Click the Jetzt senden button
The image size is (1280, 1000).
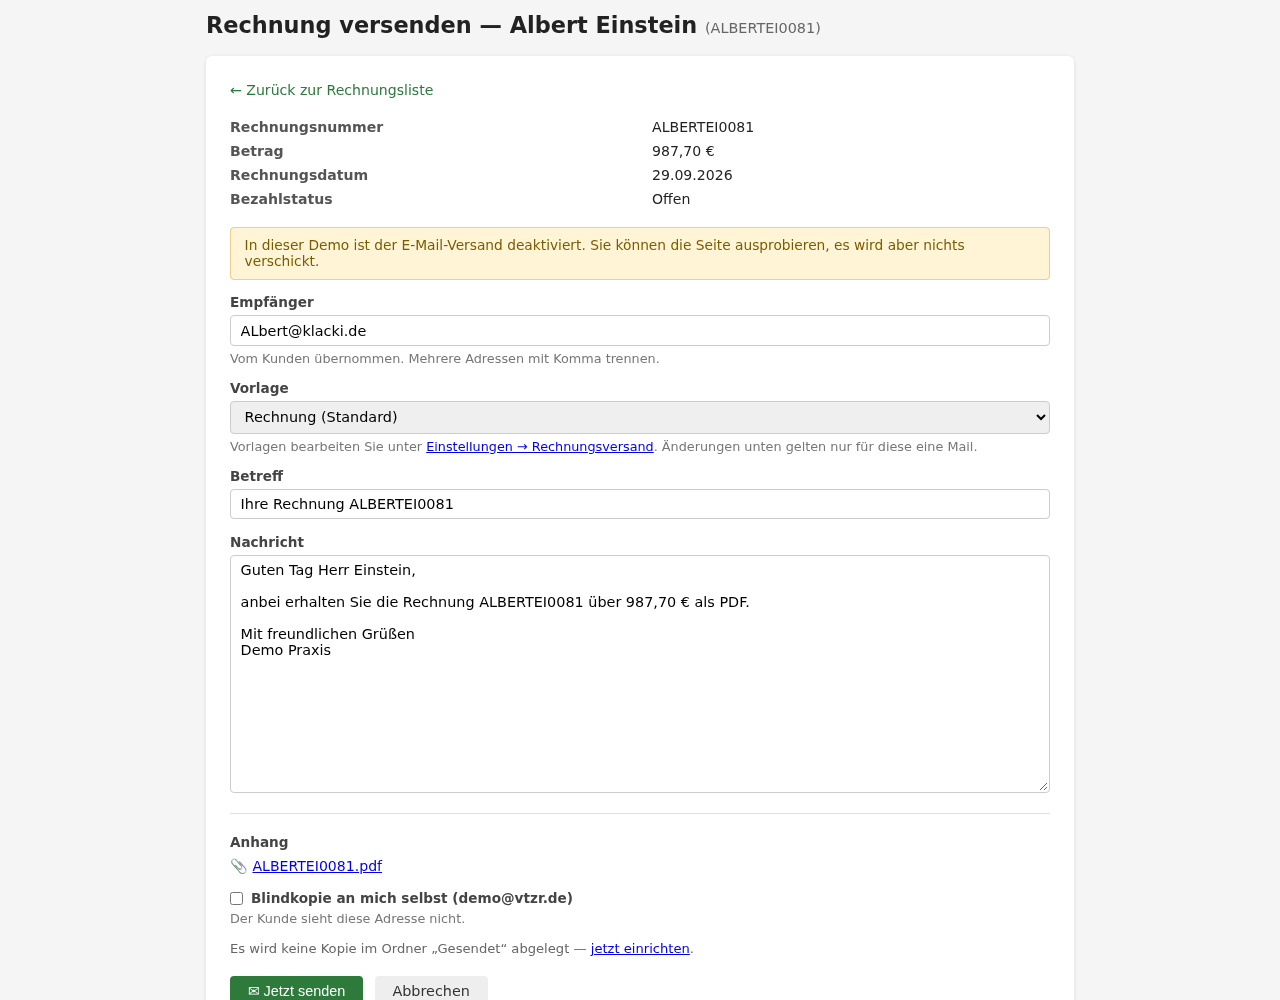point(296,988)
